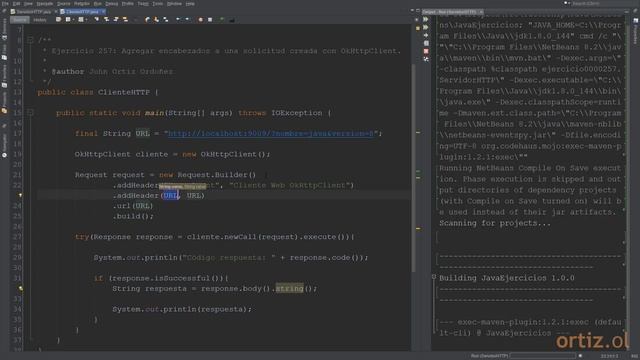Collapse the Building JavaEjercicios output fold
Screen dimensions: 640x360
434,277
